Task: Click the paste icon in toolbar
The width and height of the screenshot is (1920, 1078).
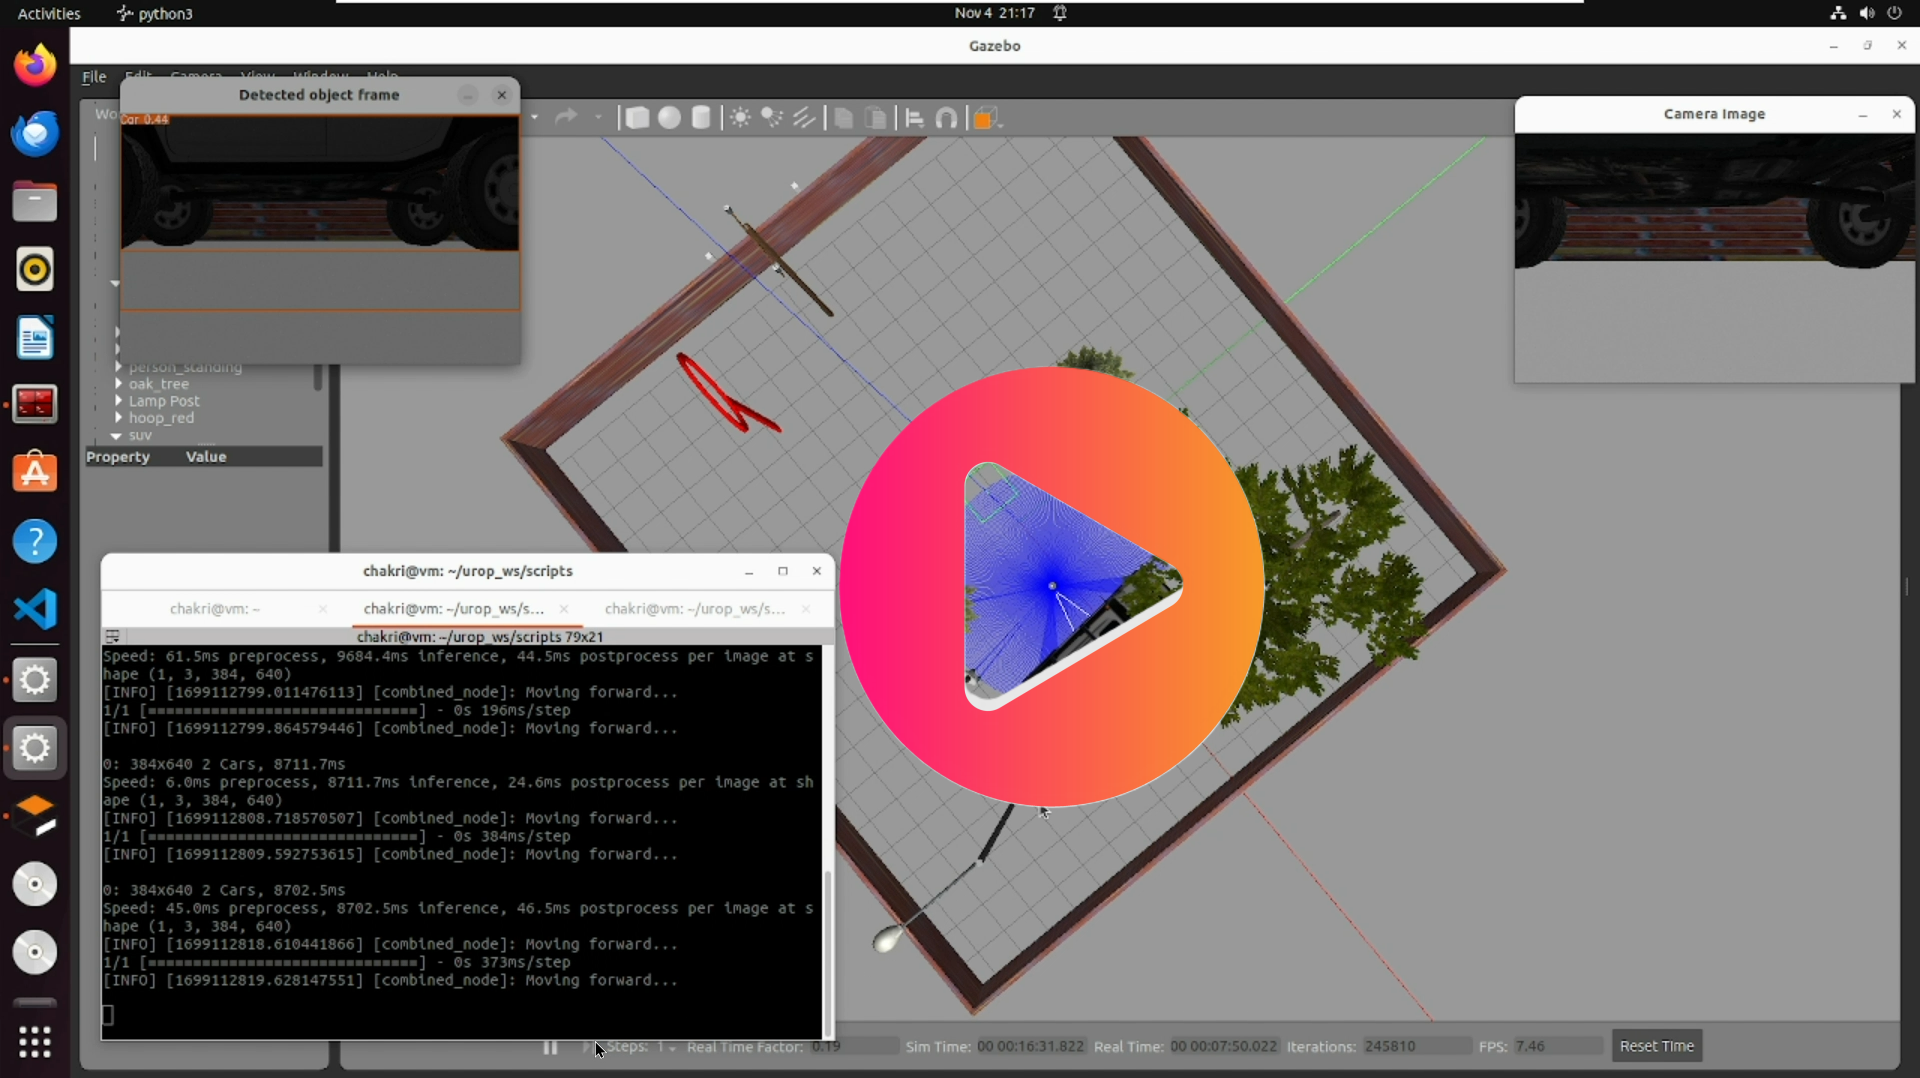Action: coord(875,118)
